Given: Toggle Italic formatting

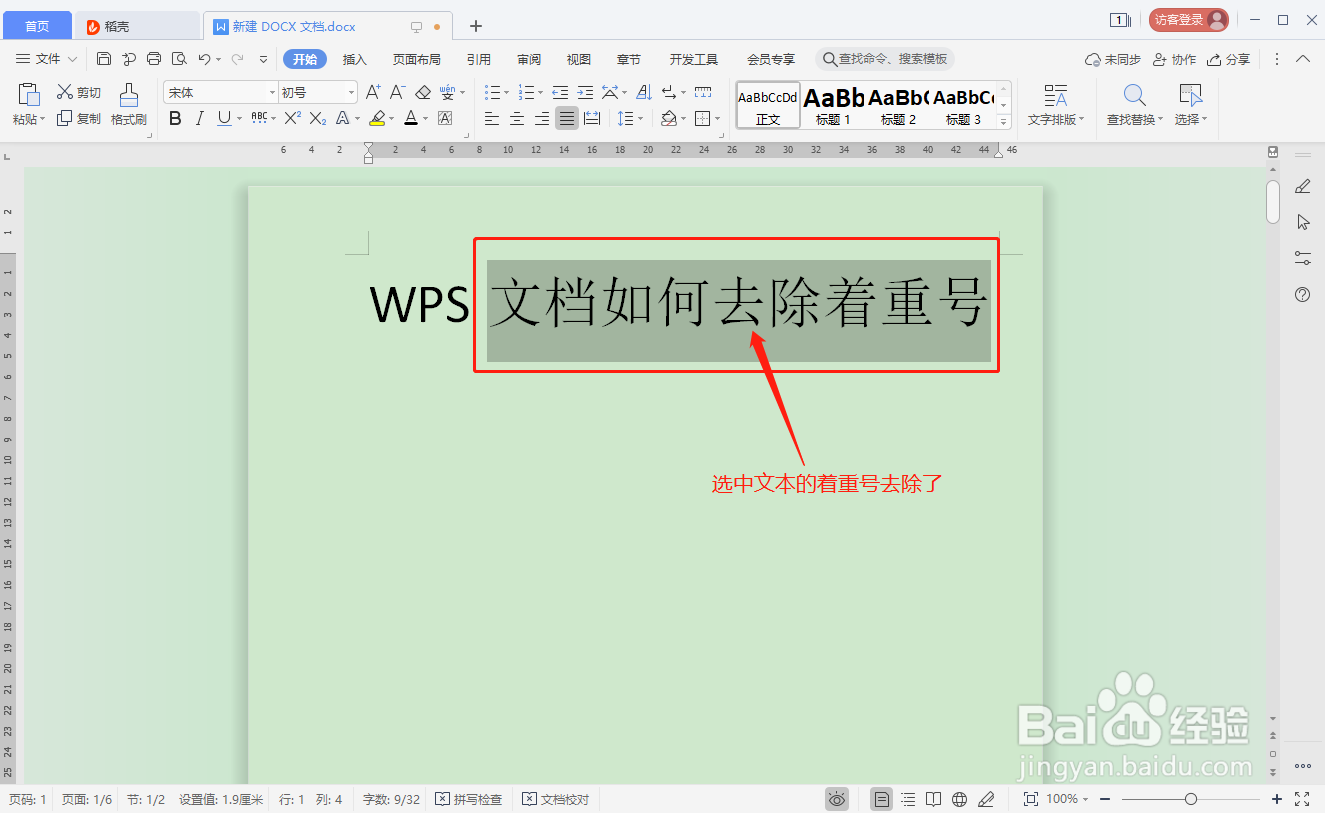Looking at the screenshot, I should (199, 118).
